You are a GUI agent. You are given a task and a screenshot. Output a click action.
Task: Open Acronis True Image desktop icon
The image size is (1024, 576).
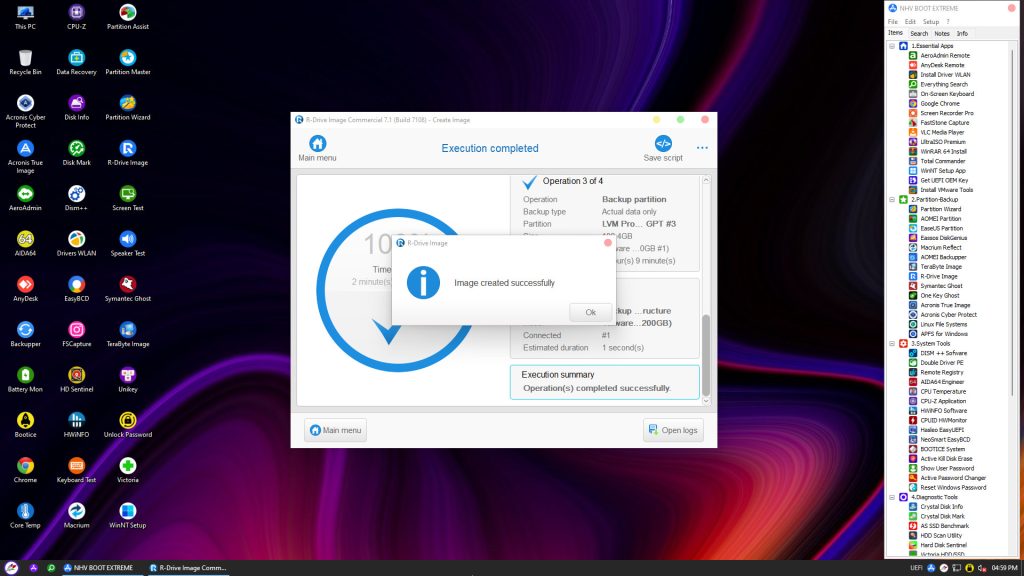[25, 157]
